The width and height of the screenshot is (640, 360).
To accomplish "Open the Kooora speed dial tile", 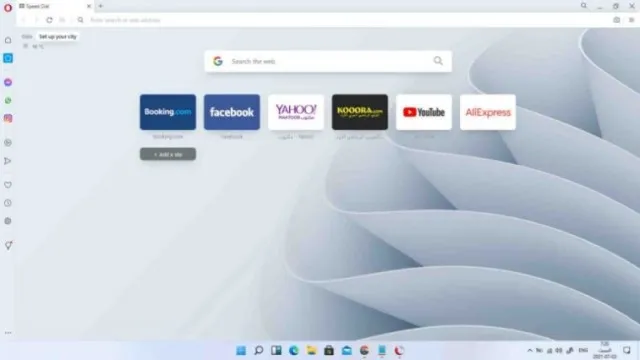I will coord(360,112).
